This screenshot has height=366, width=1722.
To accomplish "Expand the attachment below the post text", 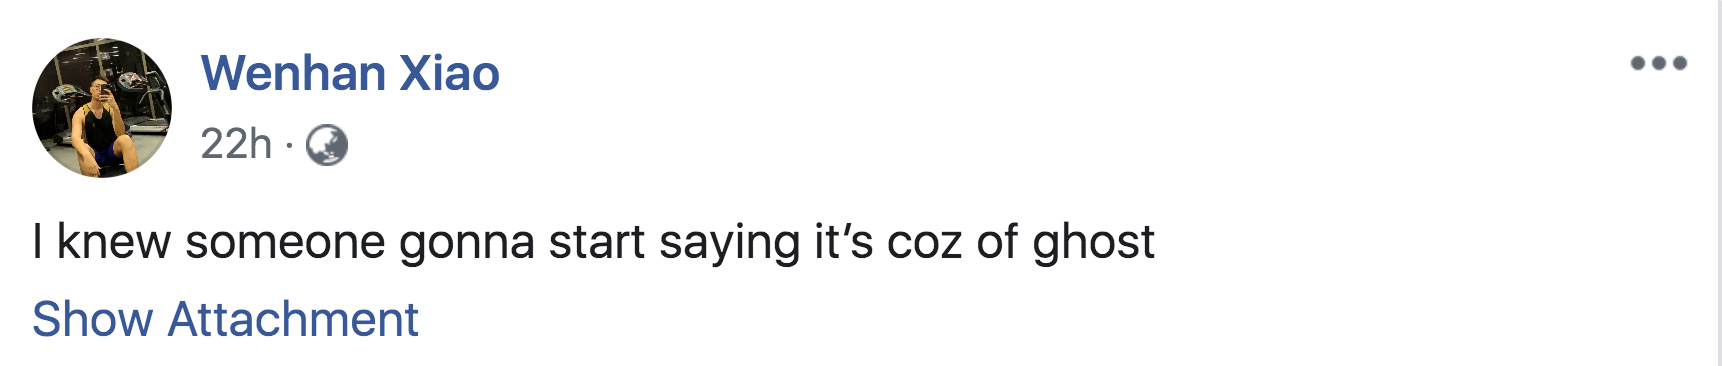I will pyautogui.click(x=225, y=320).
